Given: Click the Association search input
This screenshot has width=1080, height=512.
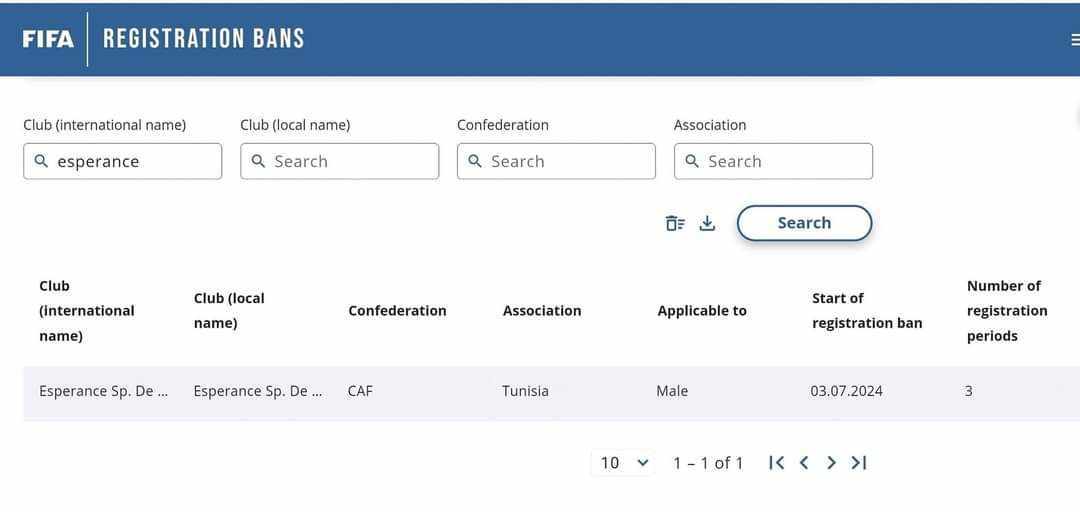Looking at the screenshot, I should pos(774,161).
